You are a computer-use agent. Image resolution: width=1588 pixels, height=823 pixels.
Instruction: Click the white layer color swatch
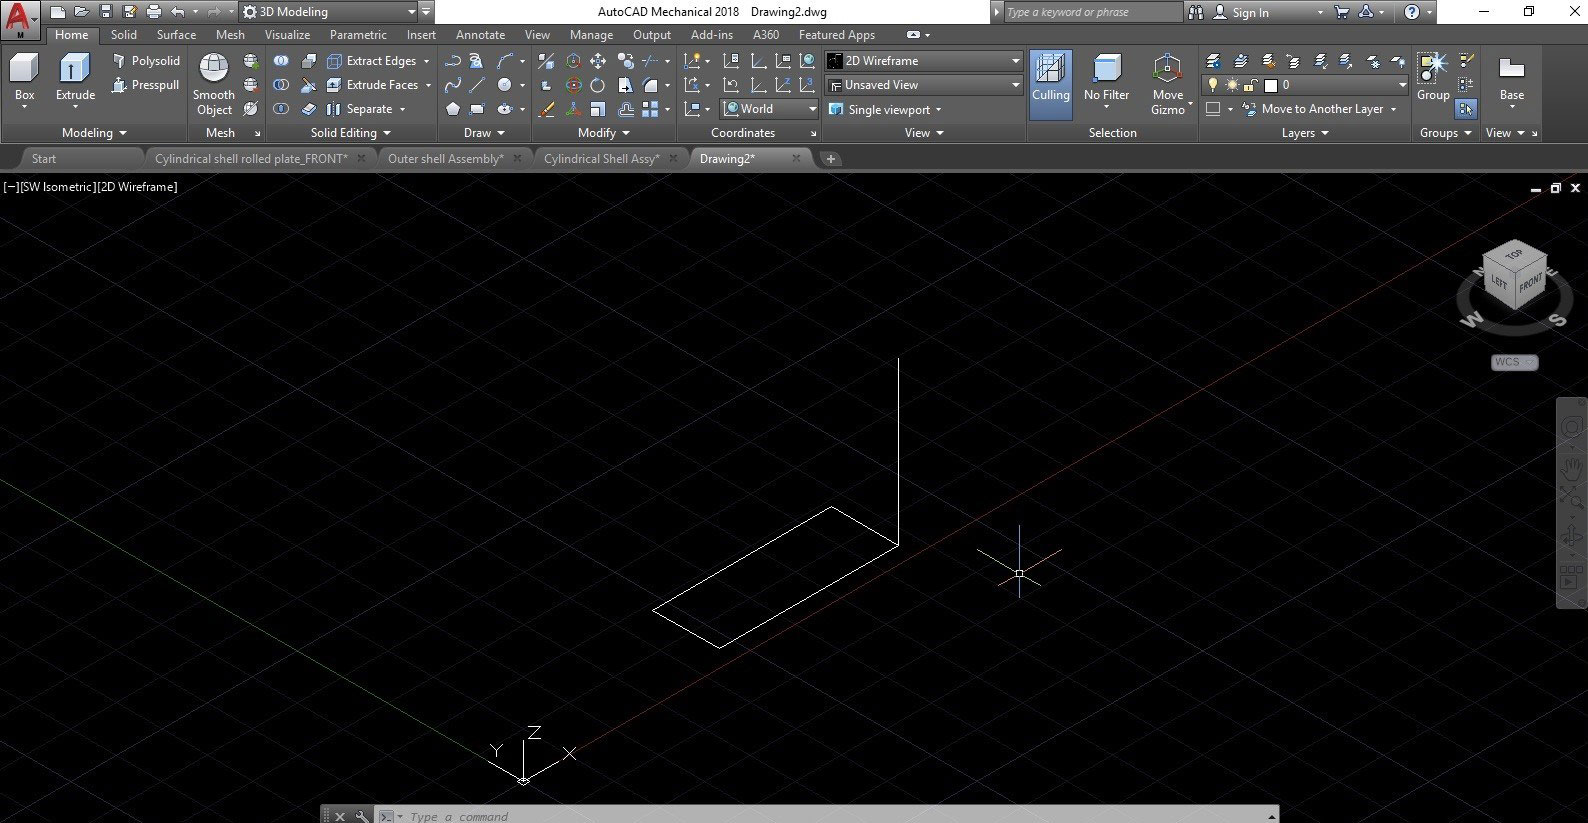click(1270, 85)
